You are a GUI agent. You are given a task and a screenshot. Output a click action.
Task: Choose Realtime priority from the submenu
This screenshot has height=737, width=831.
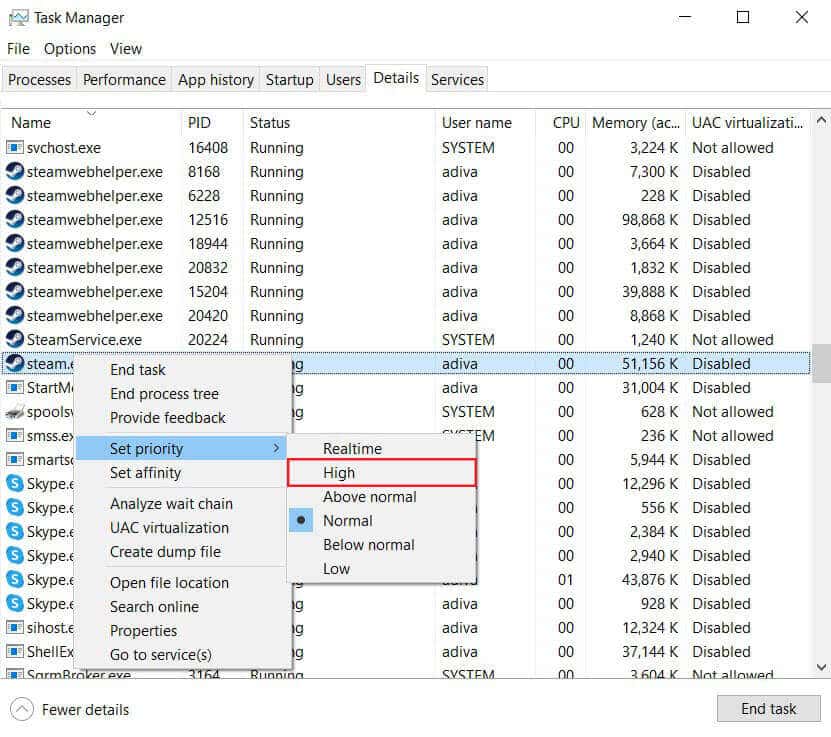[x=382, y=449]
